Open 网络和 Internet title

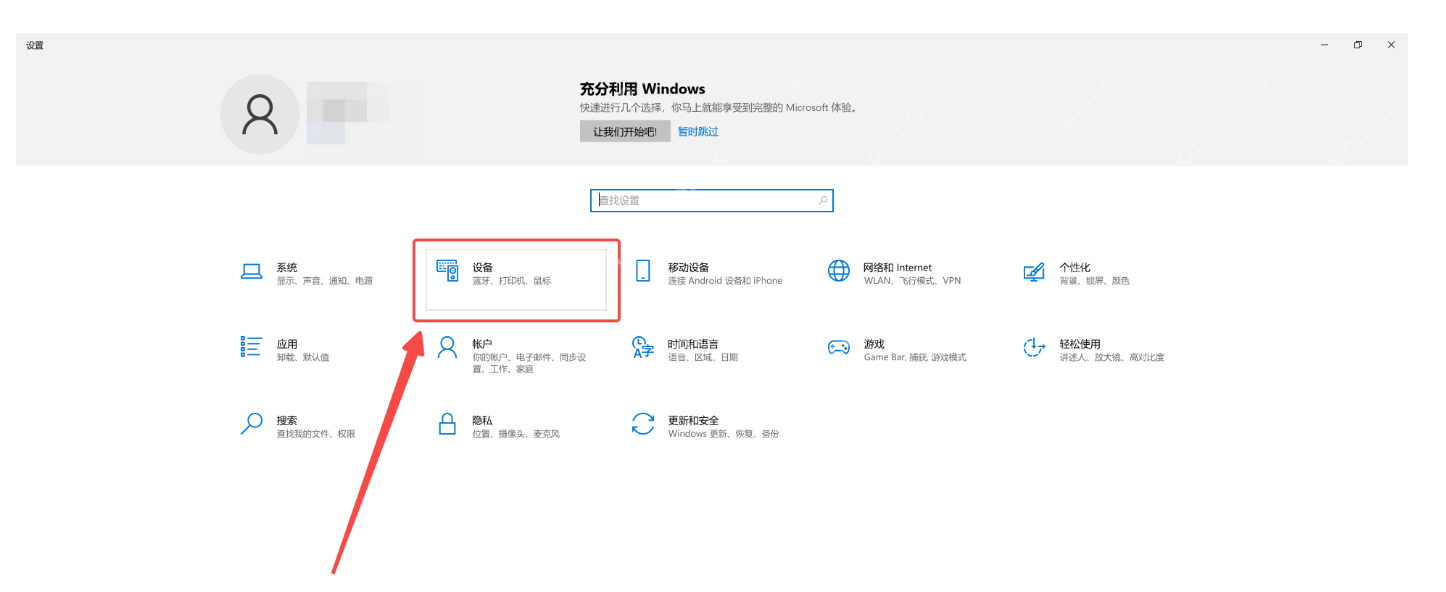[898, 267]
